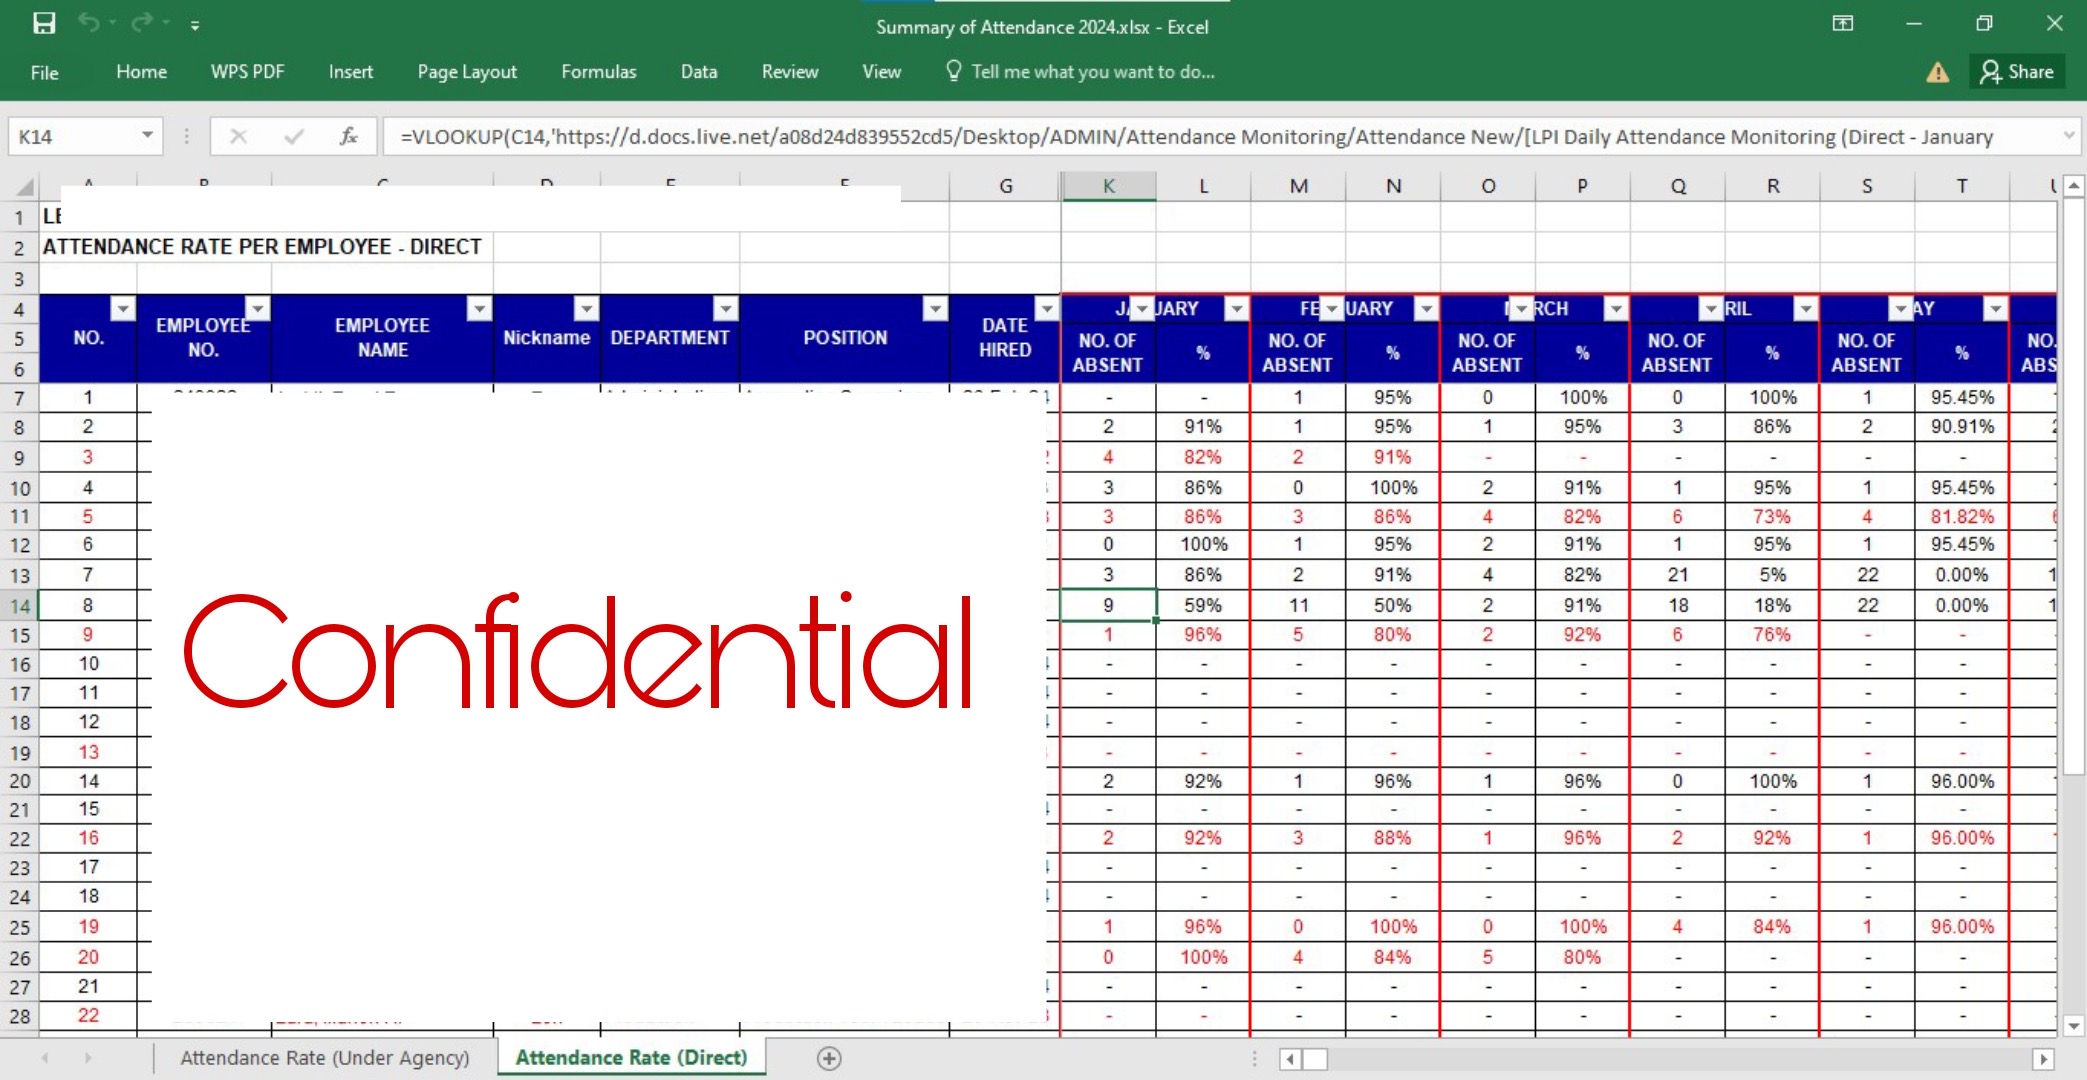Open DEPARTMENT column filter dropdown
Screen dimensions: 2087x1080
726,309
